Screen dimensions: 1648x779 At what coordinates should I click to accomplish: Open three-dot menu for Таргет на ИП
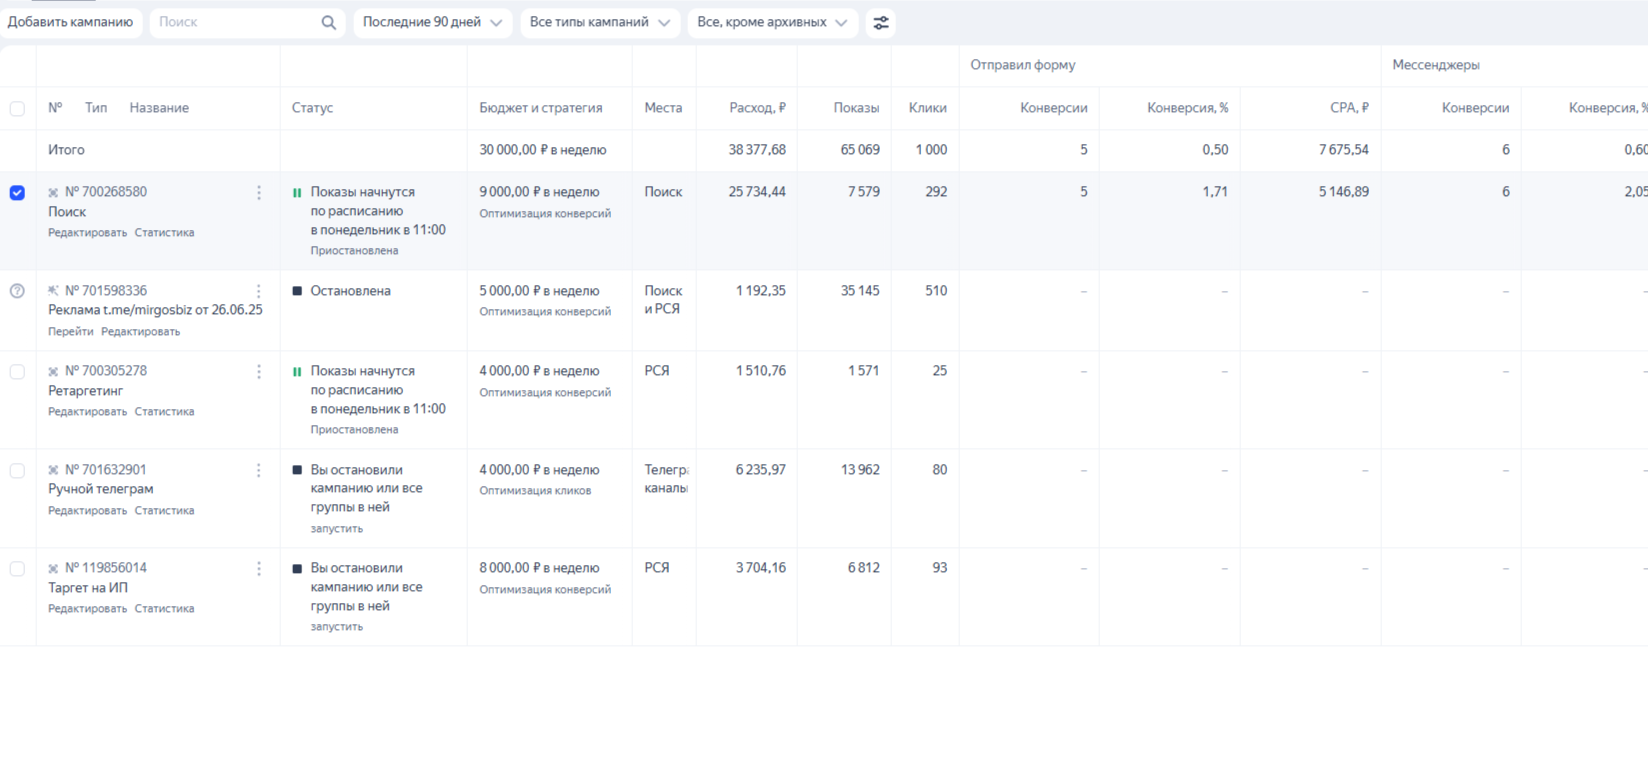click(x=259, y=568)
